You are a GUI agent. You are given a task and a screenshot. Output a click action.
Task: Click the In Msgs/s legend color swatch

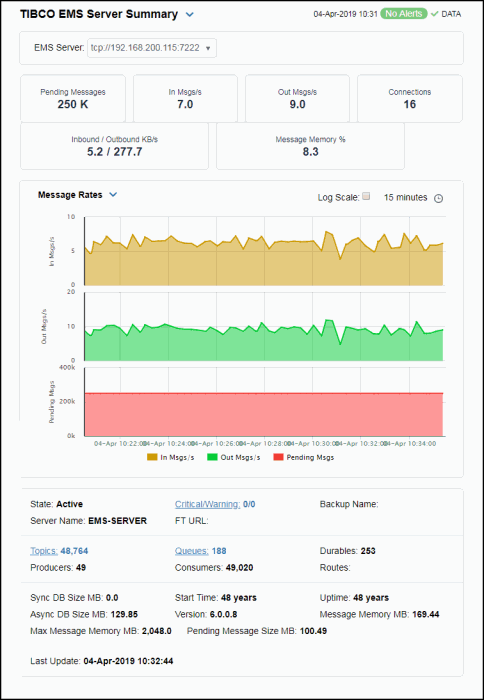click(x=152, y=458)
